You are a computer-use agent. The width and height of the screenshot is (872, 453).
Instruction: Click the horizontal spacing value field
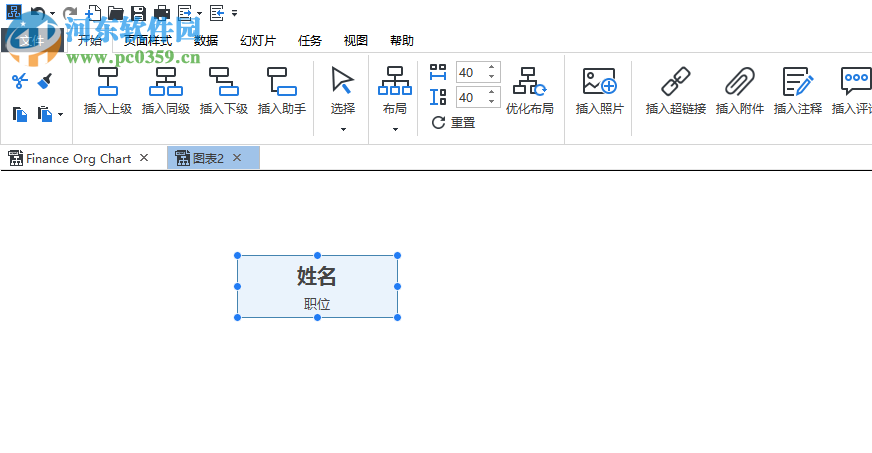(x=471, y=72)
